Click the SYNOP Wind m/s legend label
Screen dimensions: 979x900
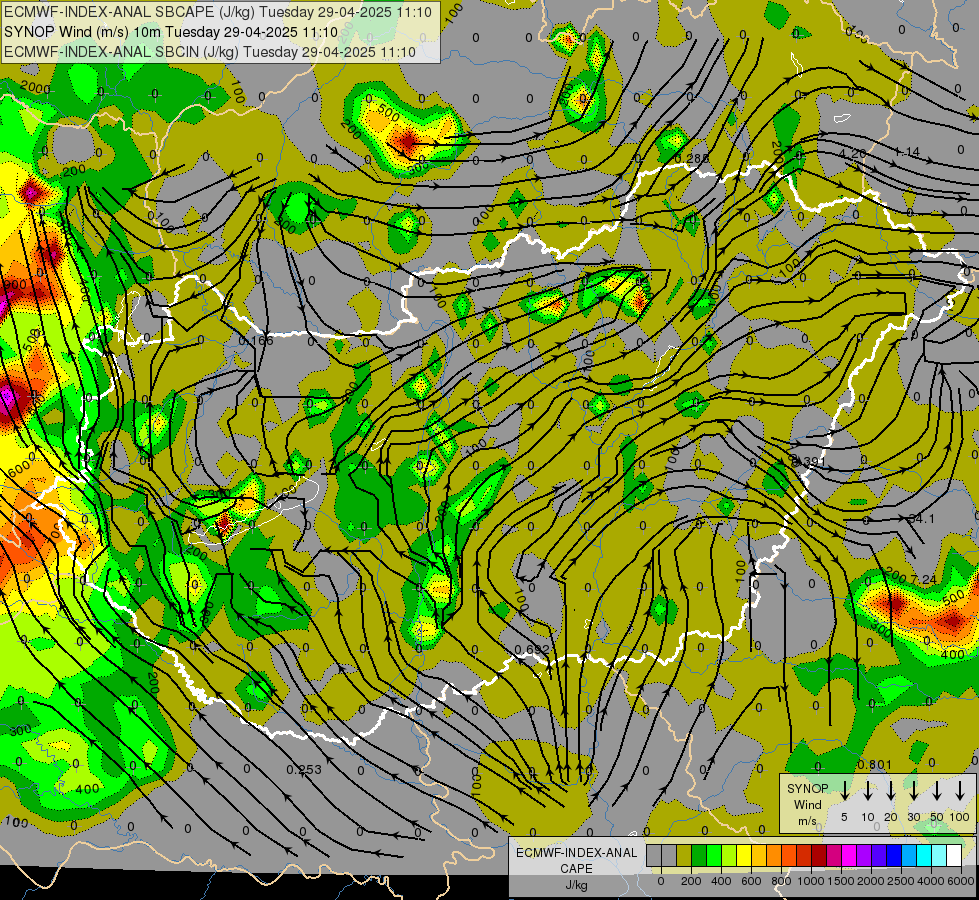(x=807, y=804)
